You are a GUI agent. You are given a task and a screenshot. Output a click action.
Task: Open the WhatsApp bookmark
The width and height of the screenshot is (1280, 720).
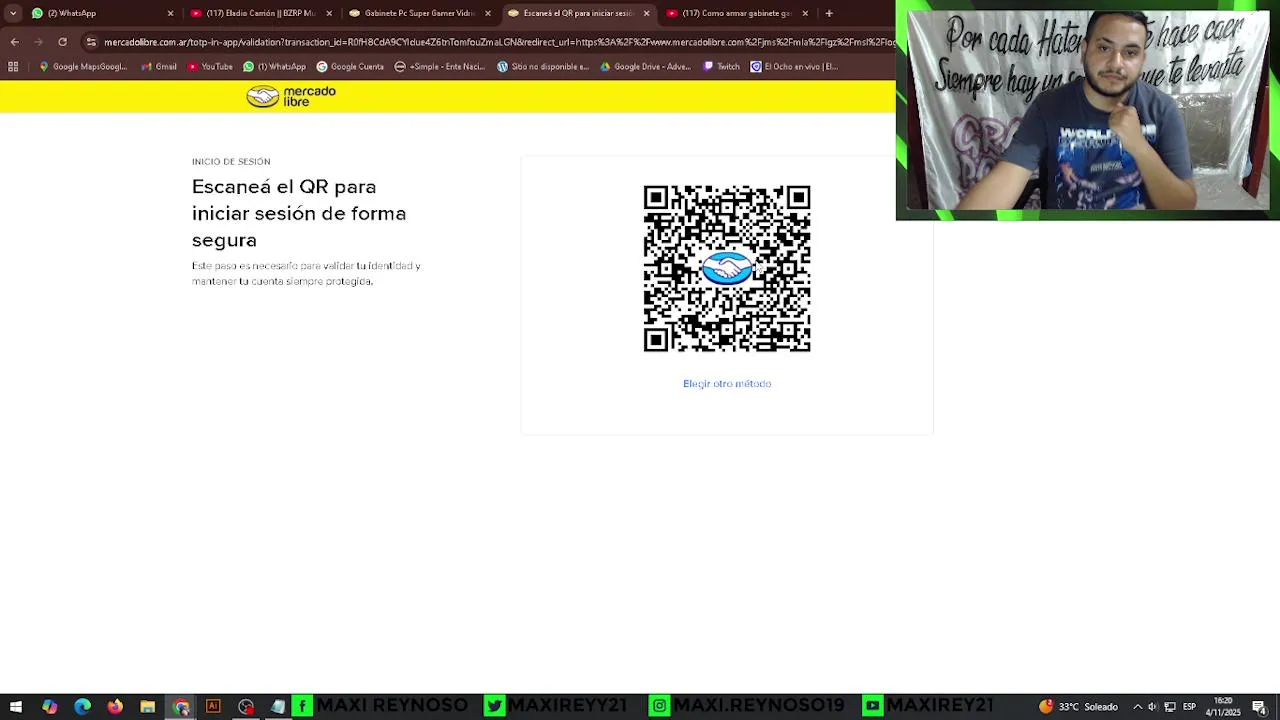click(275, 67)
